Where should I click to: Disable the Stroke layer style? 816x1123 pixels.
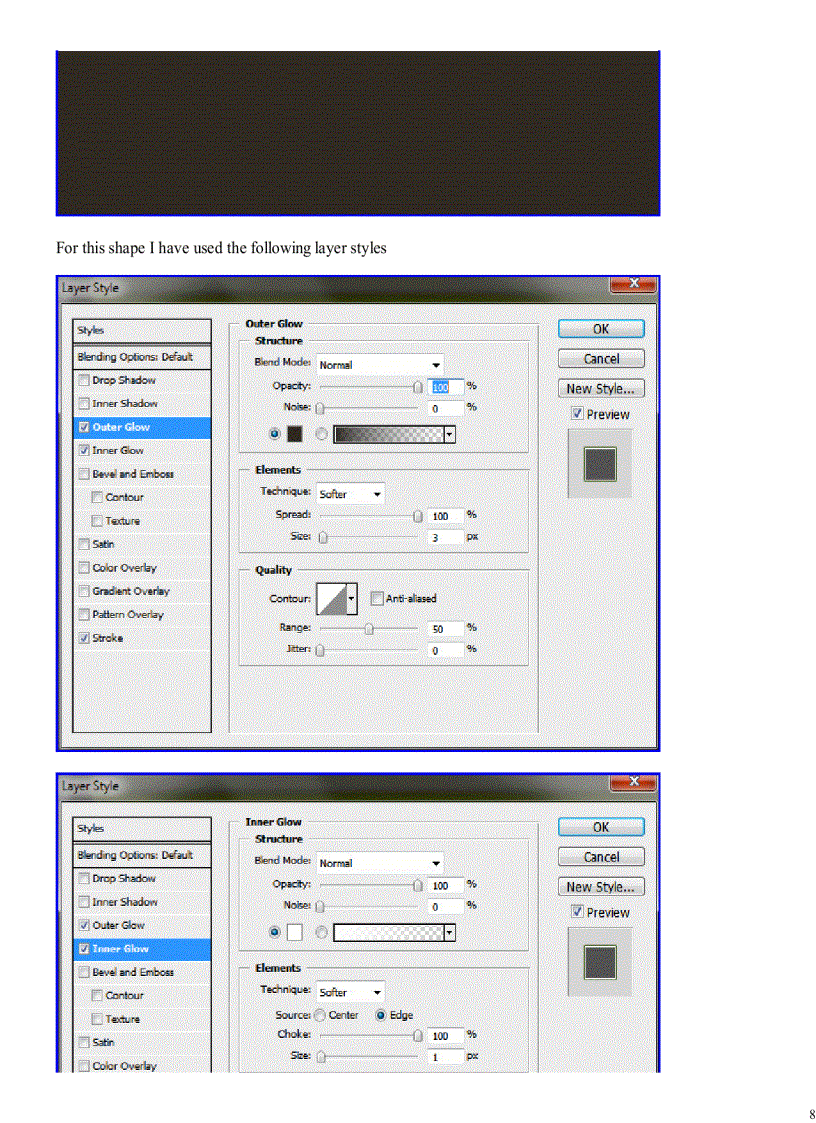pos(83,637)
